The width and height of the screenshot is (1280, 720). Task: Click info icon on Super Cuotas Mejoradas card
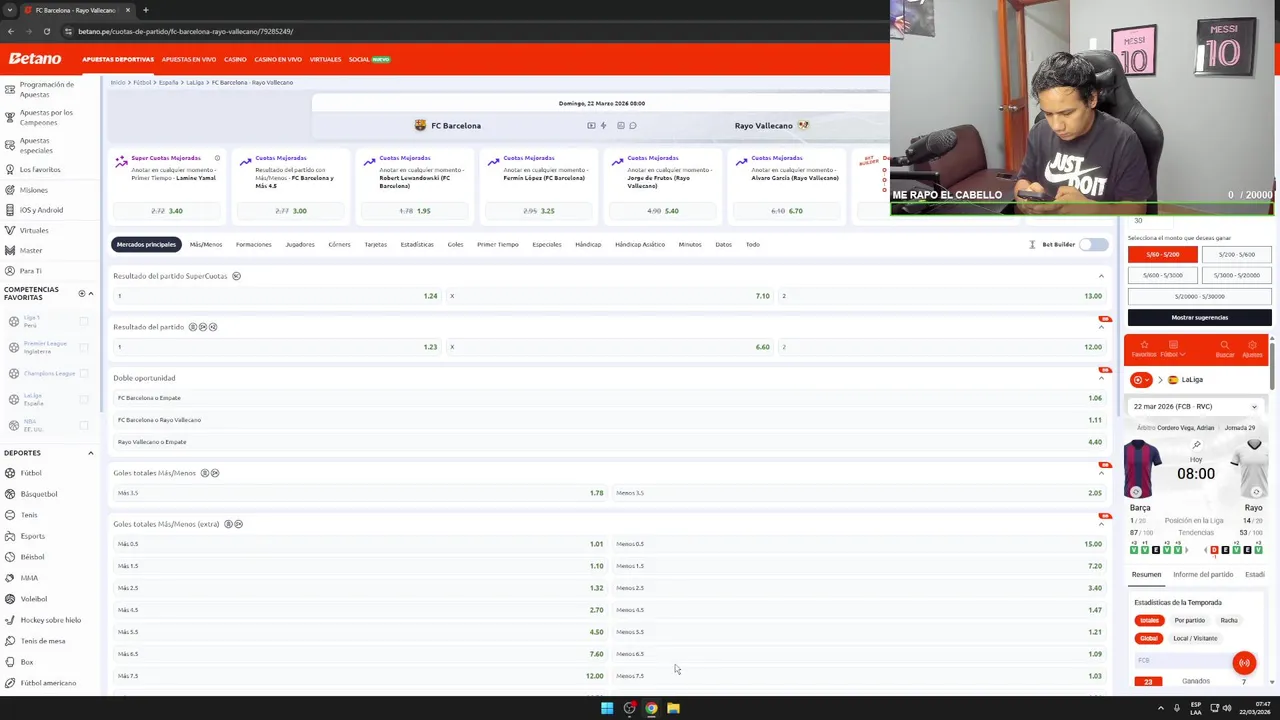tap(217, 158)
